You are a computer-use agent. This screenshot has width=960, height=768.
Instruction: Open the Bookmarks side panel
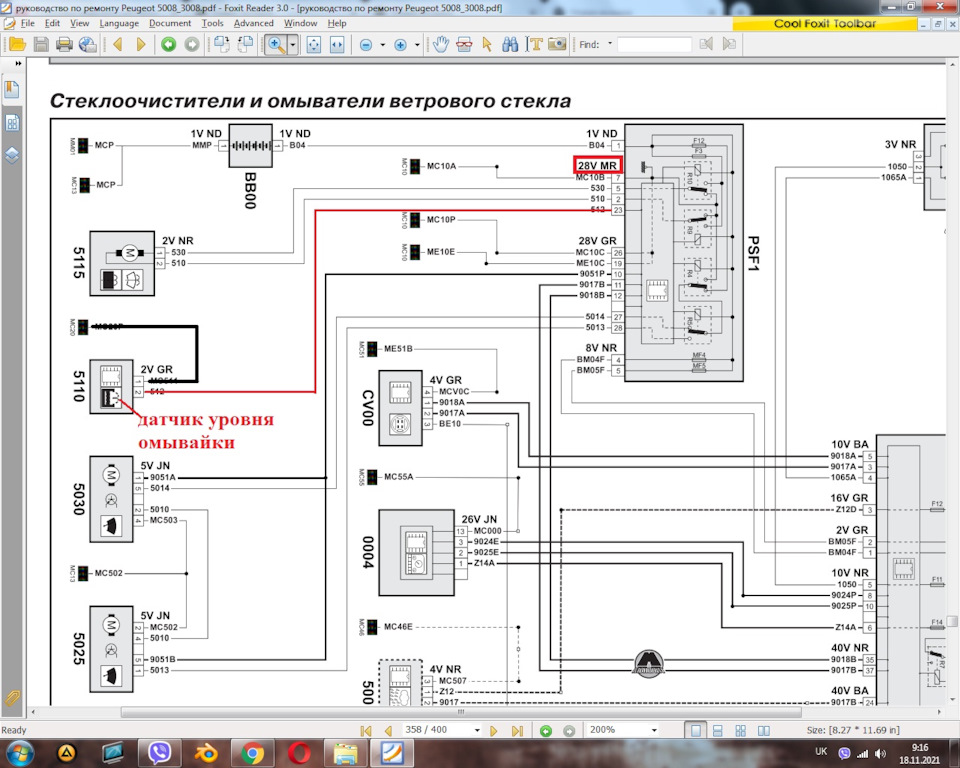(12, 89)
